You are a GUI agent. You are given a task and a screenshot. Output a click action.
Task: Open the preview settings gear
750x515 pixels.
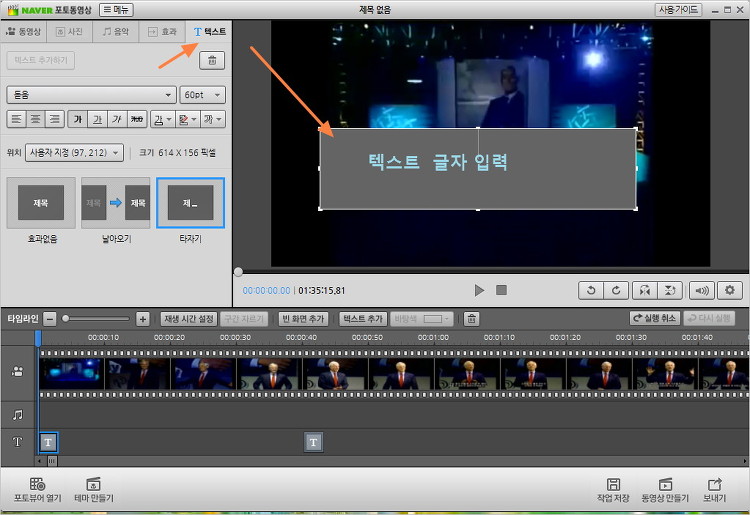(729, 290)
